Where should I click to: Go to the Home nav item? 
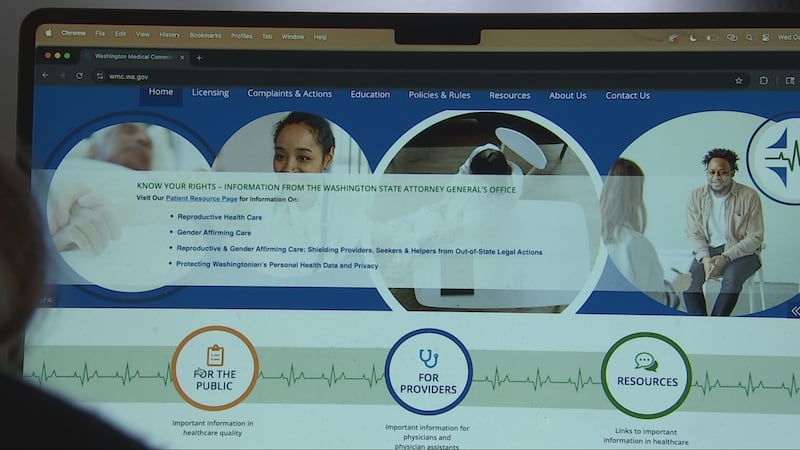point(161,92)
